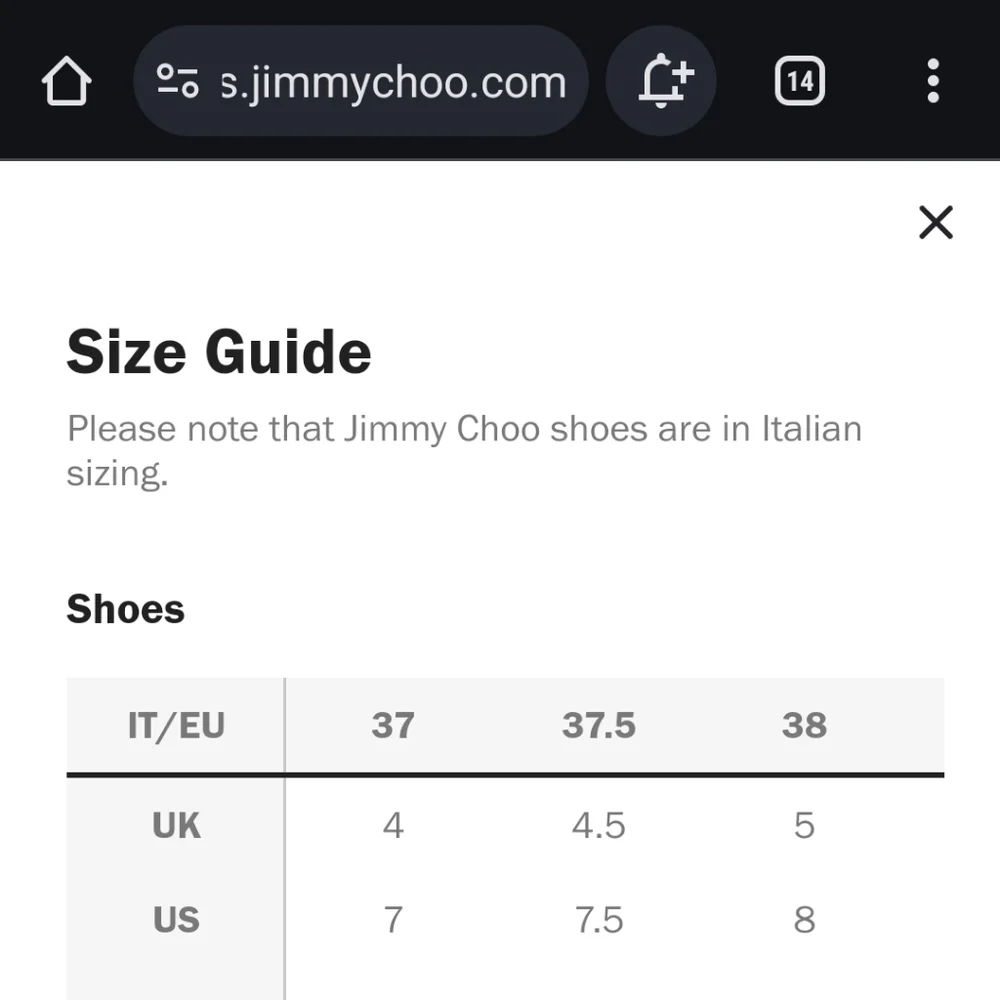
Task: Select IT/EU size 38 in the table
Action: click(x=804, y=726)
